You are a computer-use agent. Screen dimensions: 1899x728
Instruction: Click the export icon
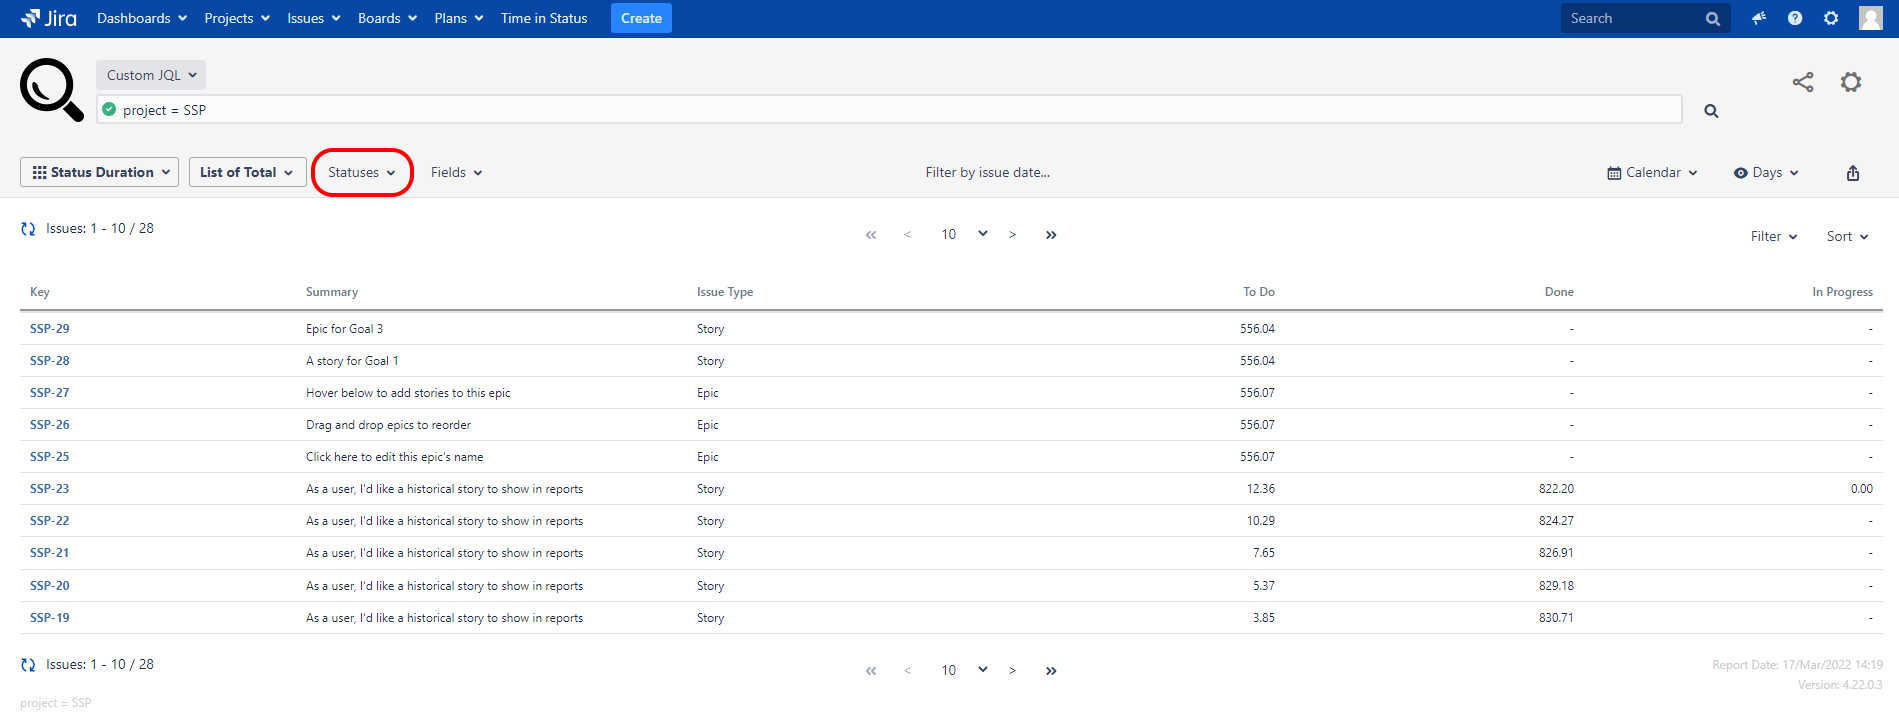[1852, 173]
